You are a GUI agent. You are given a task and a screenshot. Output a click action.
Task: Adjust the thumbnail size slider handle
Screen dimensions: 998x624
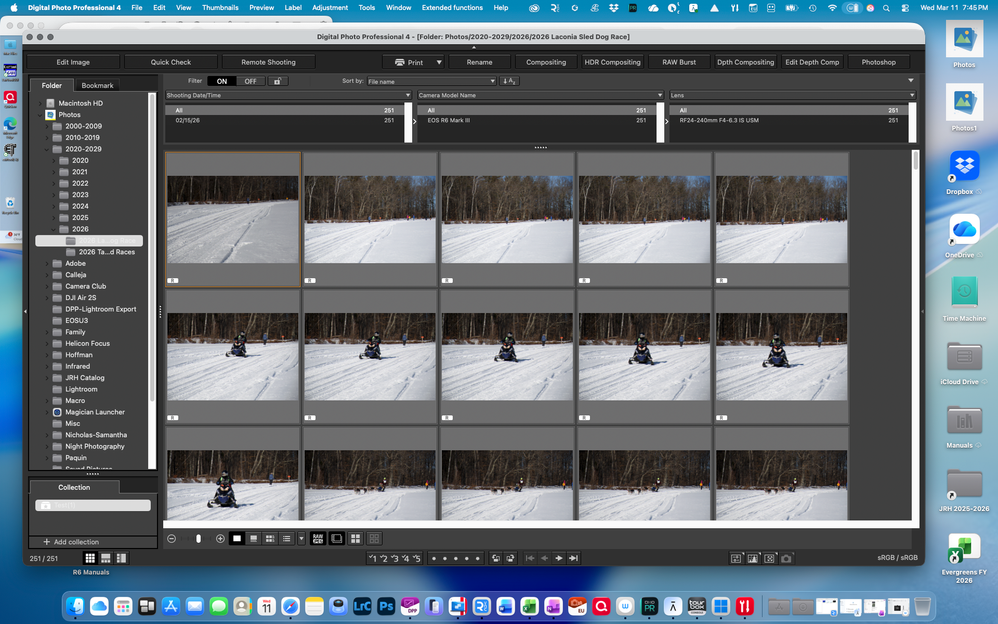point(199,539)
